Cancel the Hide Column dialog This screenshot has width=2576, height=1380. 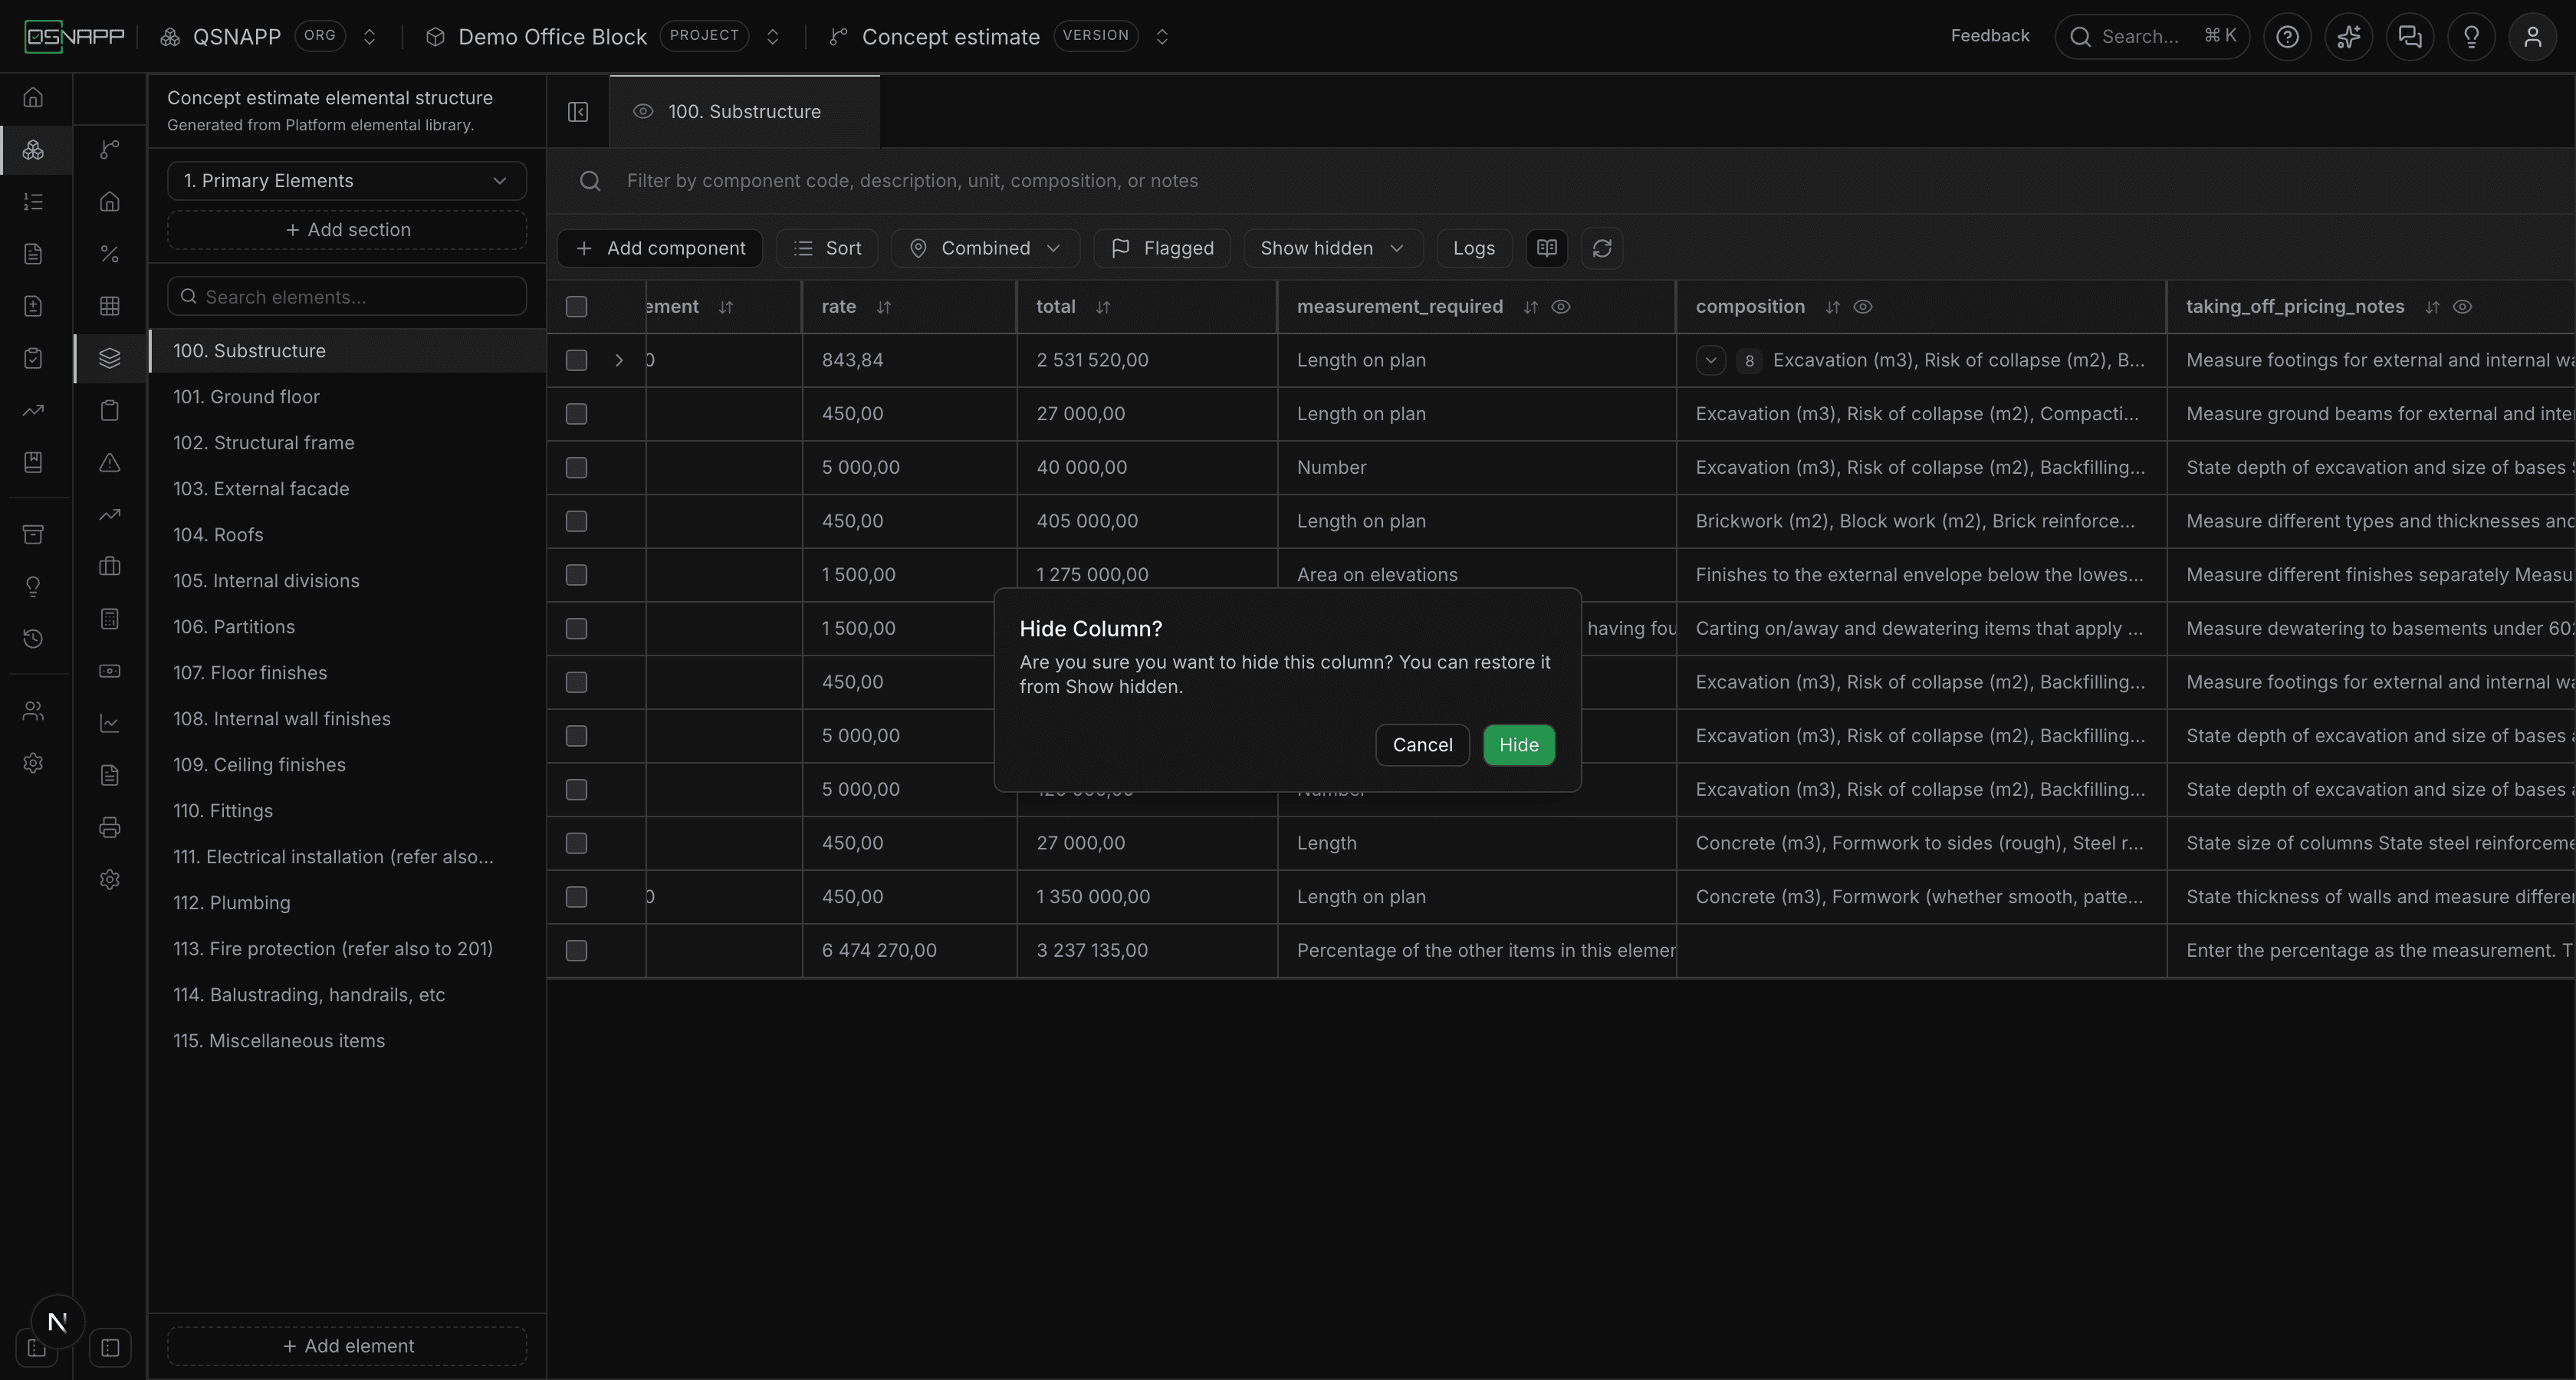1422,745
